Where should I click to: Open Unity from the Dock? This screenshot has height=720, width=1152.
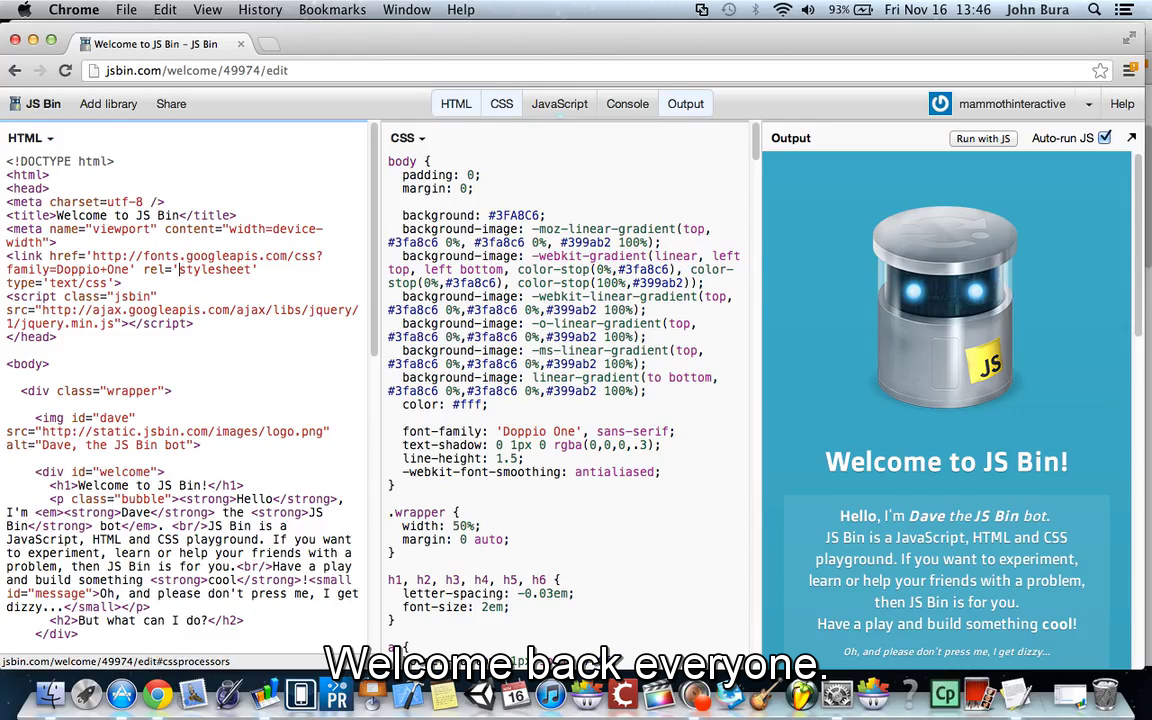480,694
